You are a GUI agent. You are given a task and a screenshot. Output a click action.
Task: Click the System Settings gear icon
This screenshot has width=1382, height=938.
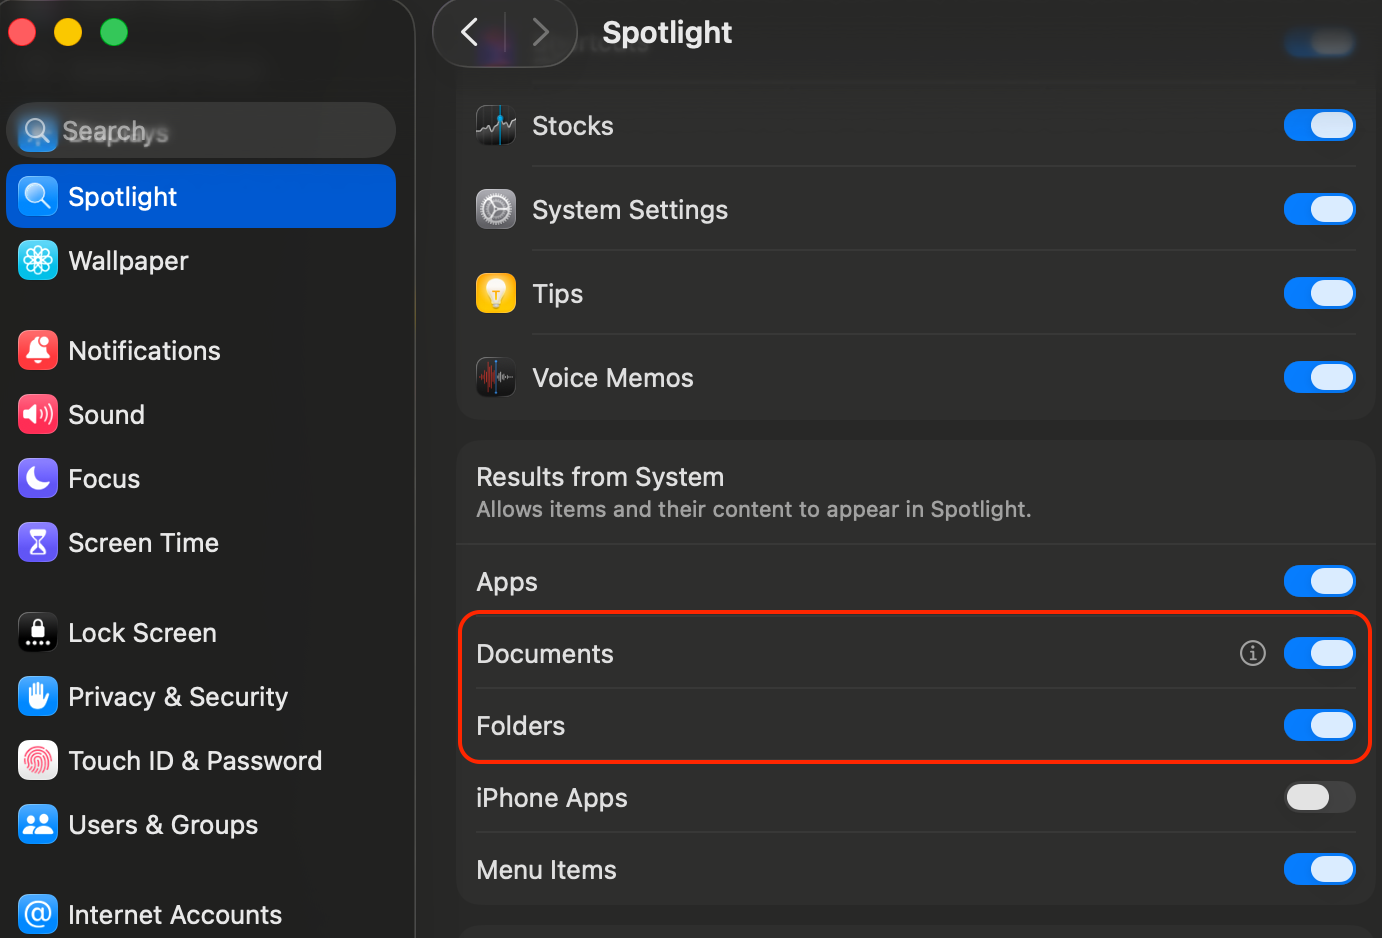coord(496,210)
